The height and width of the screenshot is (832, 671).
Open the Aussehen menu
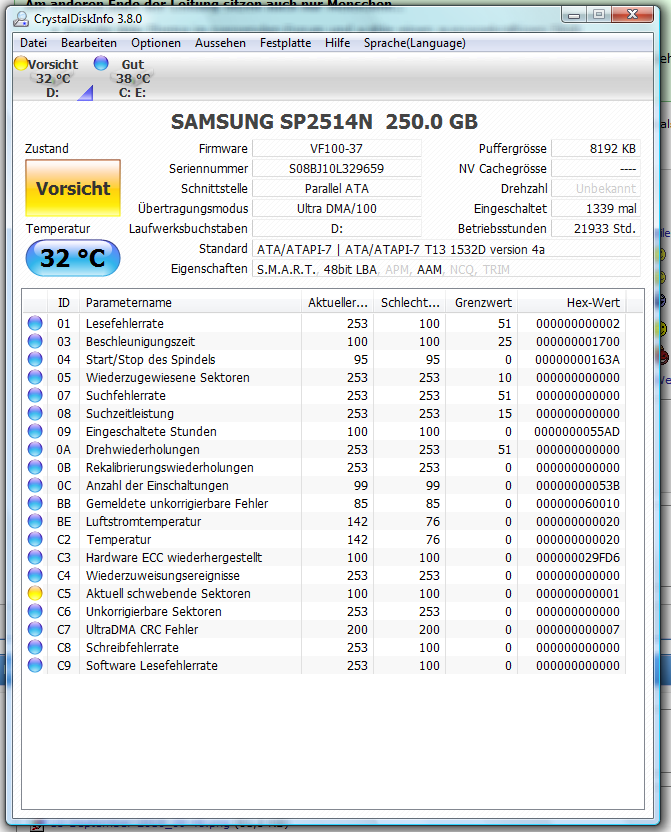(220, 43)
